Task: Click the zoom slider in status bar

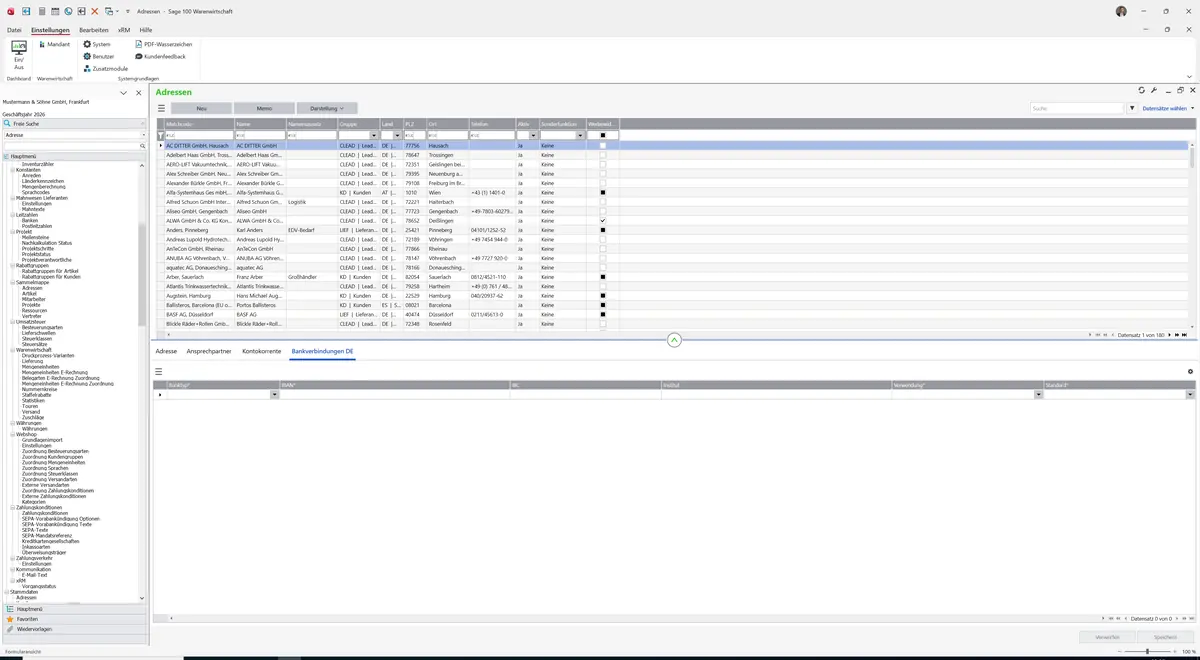Action: pyautogui.click(x=1148, y=651)
